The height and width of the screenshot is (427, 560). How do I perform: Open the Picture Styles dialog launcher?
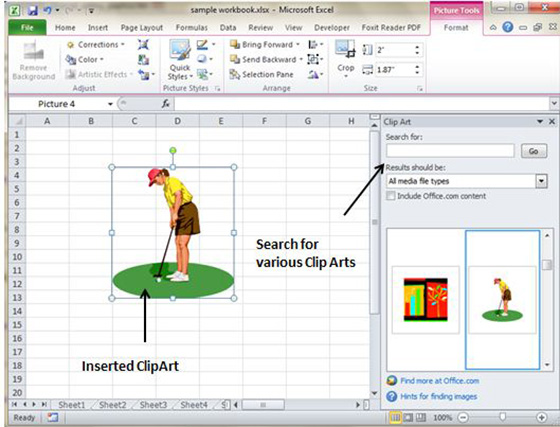tap(218, 89)
